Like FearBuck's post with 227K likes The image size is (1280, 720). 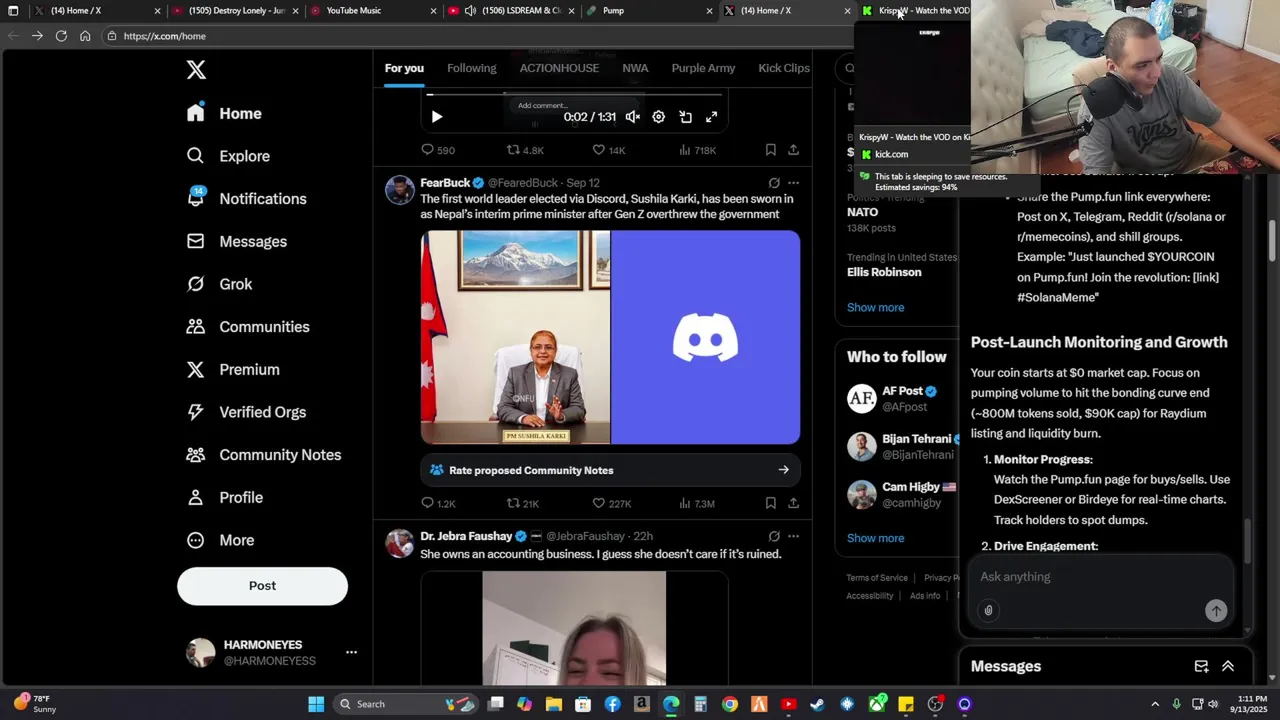611,503
